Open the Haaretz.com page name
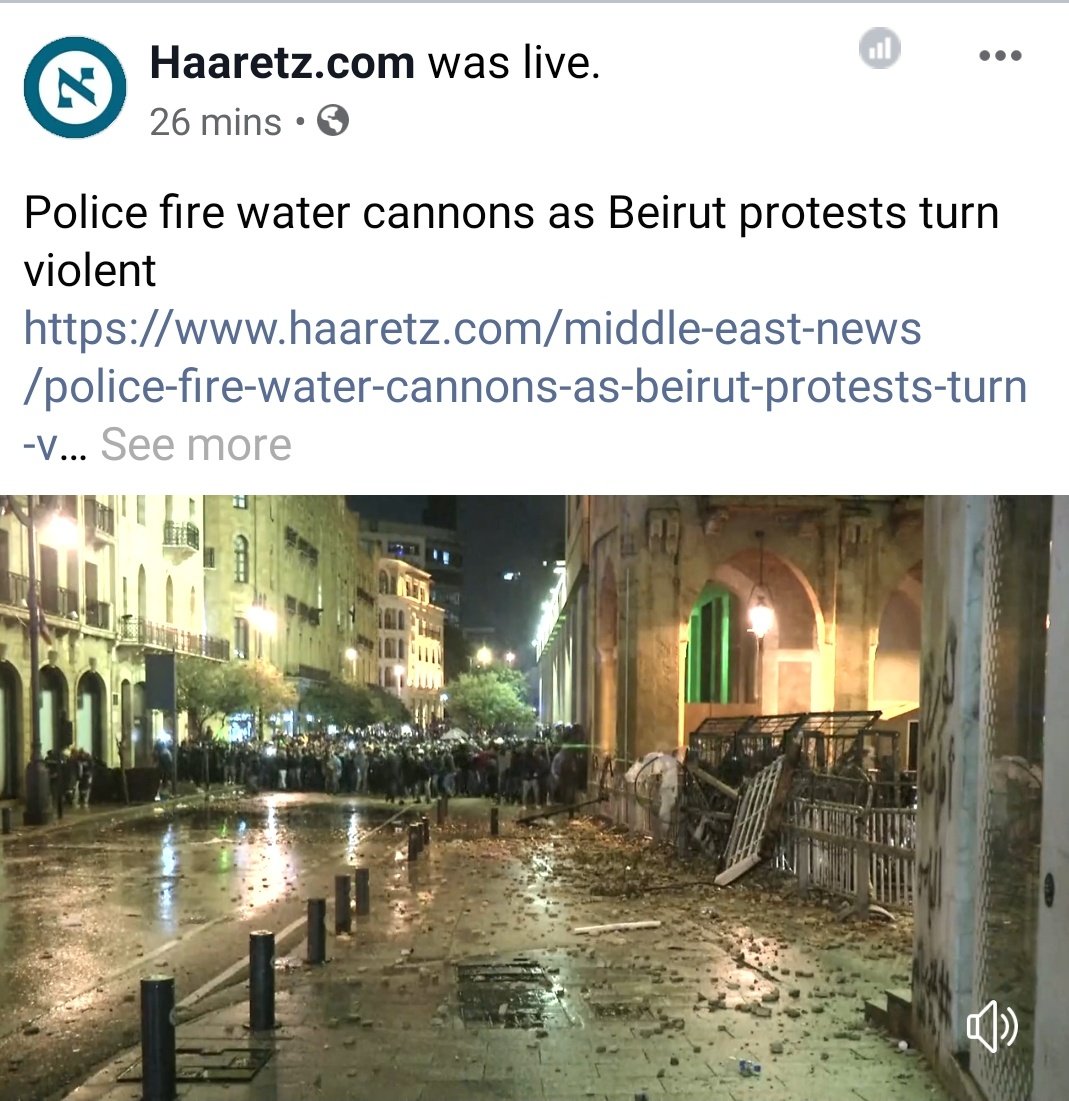Screen dimensions: 1069x1101 click(x=282, y=62)
